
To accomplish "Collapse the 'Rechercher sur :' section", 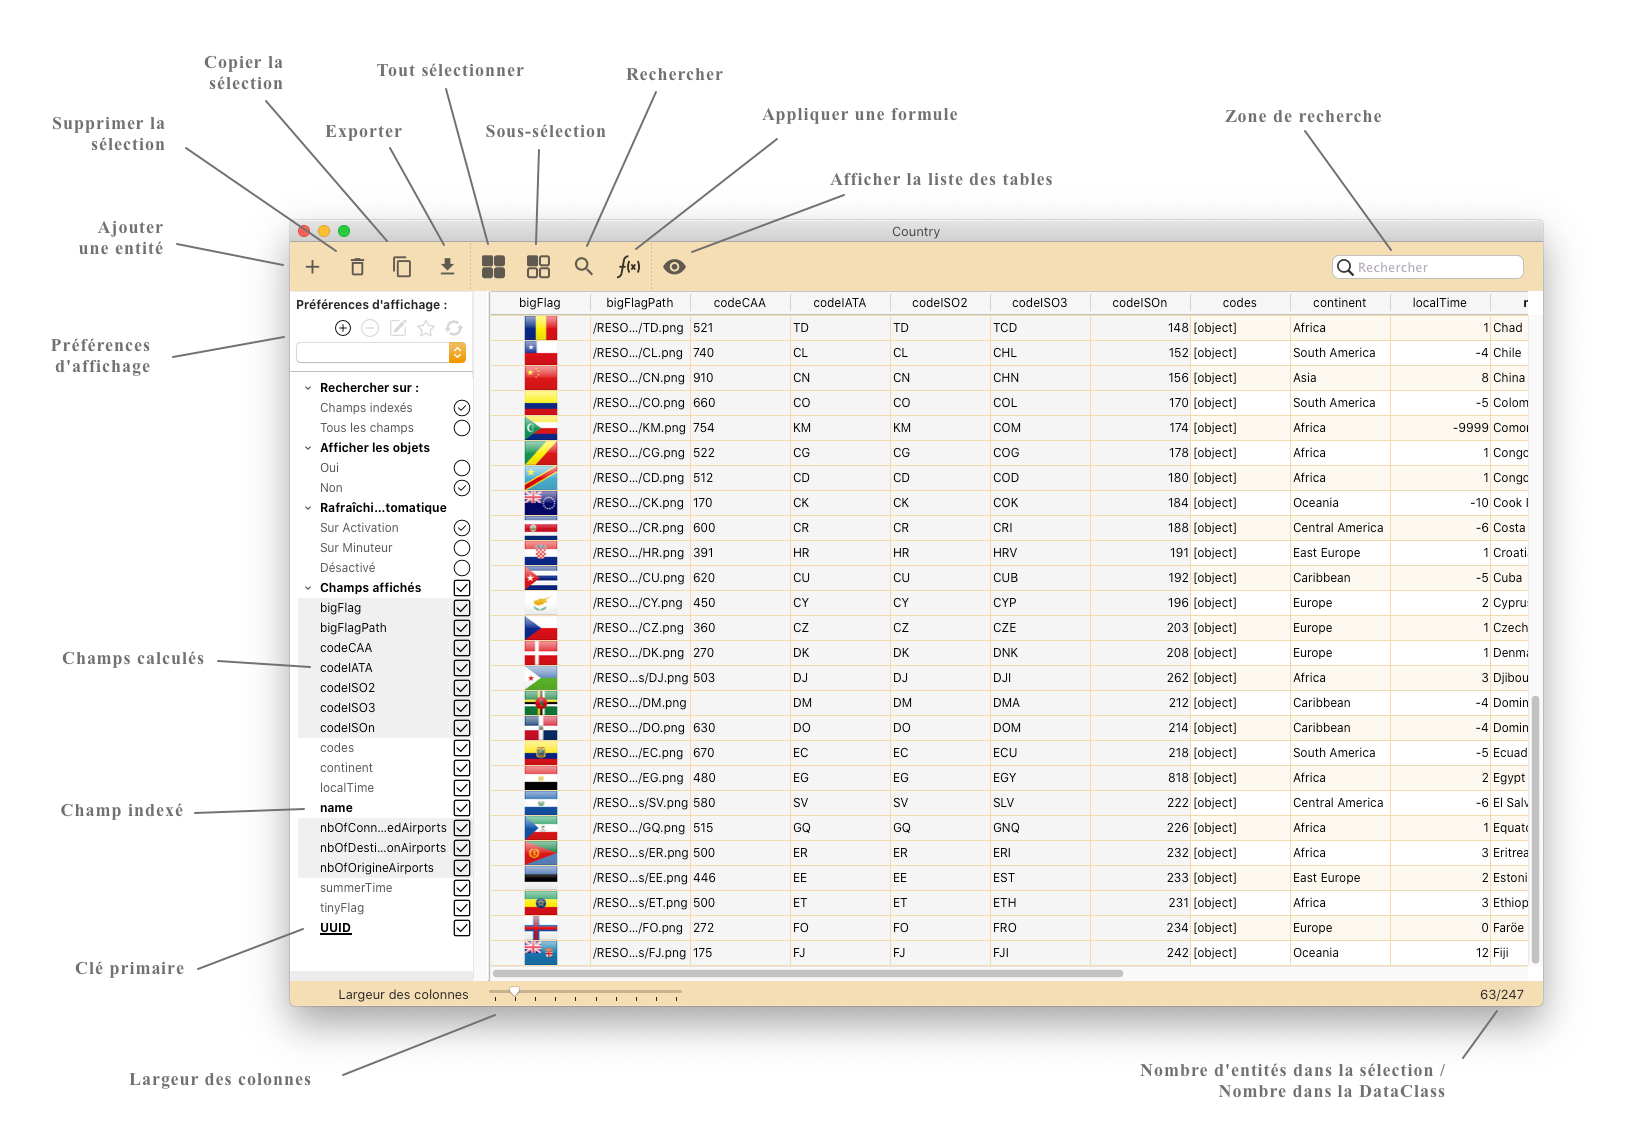I will [x=308, y=388].
